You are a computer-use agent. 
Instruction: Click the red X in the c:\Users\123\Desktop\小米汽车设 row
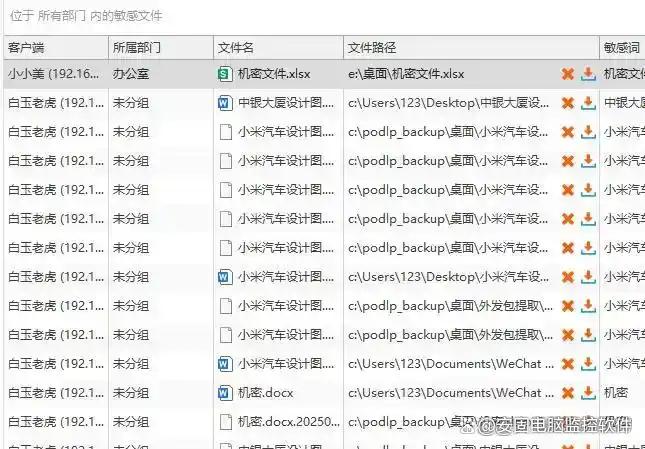point(568,277)
